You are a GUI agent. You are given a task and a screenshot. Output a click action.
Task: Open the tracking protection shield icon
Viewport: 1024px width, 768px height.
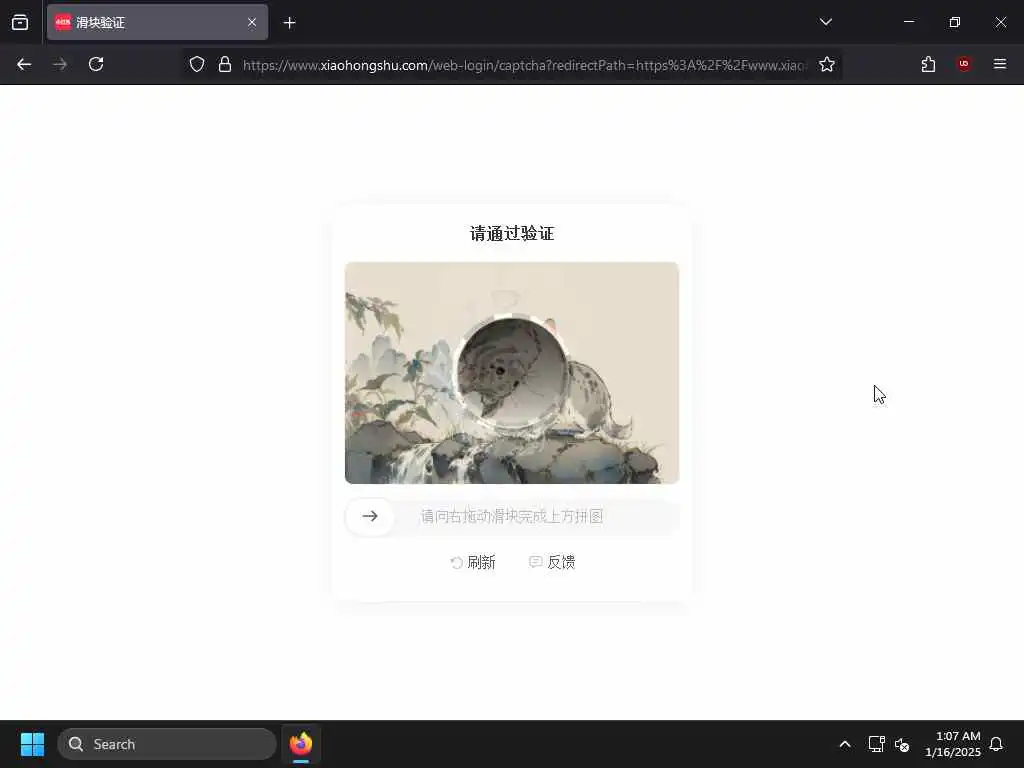pos(197,64)
